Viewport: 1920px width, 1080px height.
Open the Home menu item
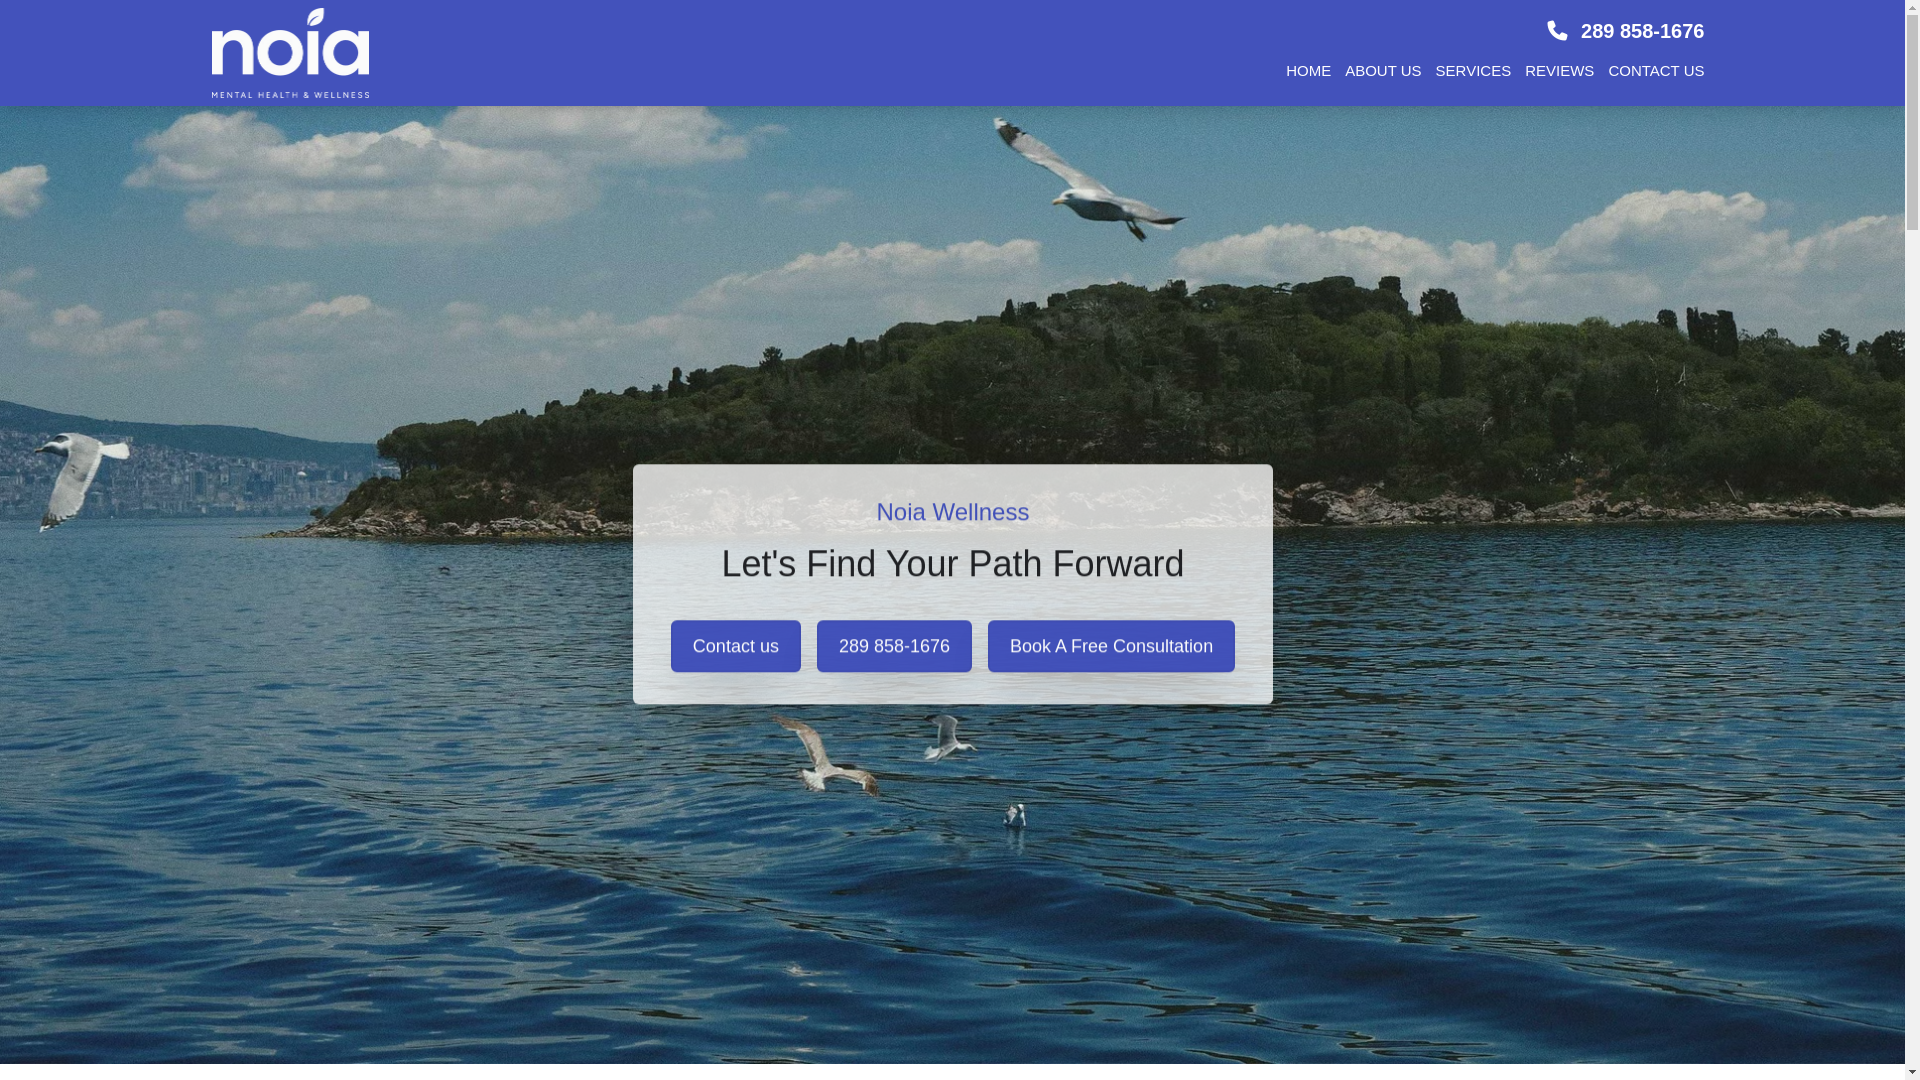coord(1308,71)
